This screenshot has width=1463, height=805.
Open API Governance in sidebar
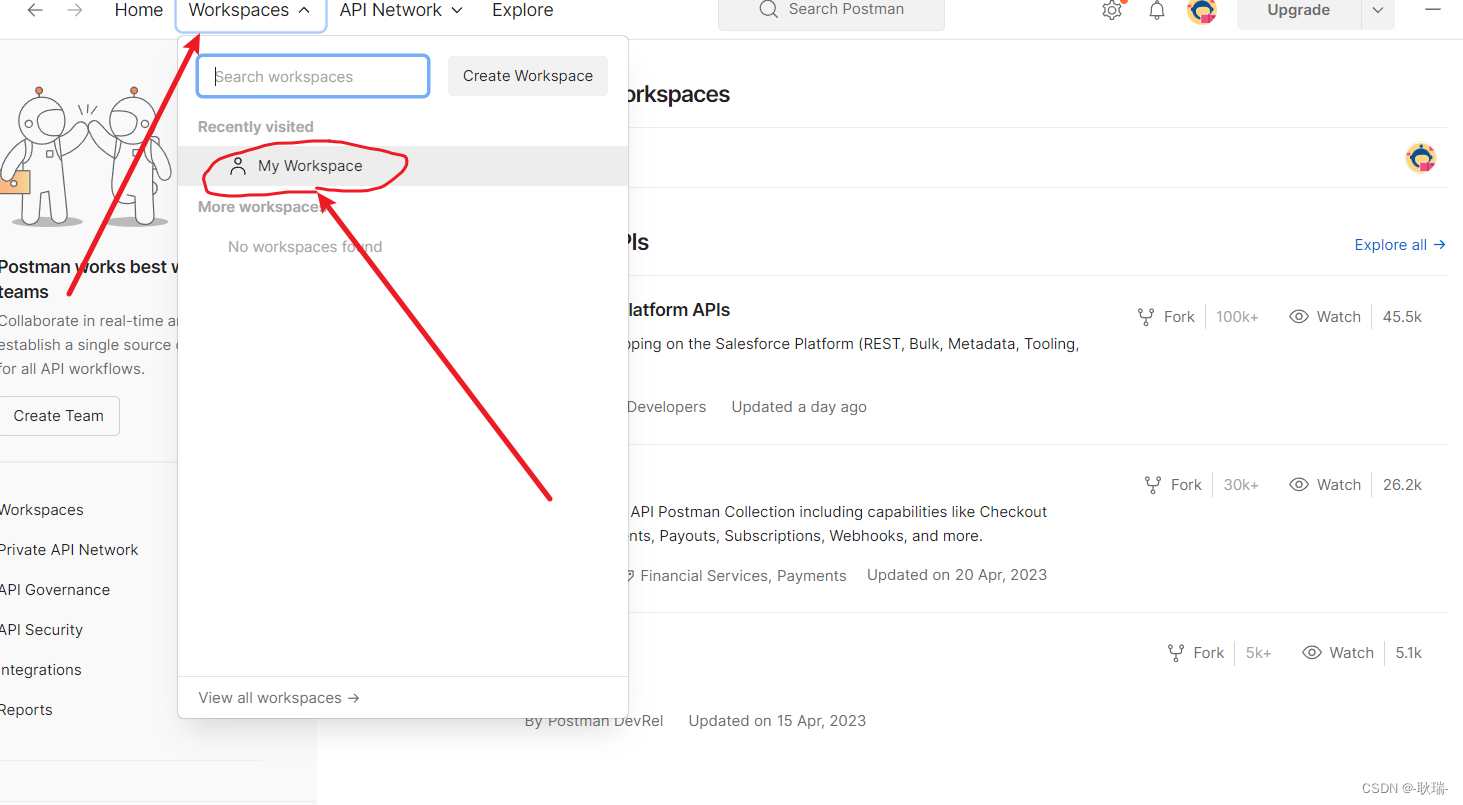click(x=55, y=590)
